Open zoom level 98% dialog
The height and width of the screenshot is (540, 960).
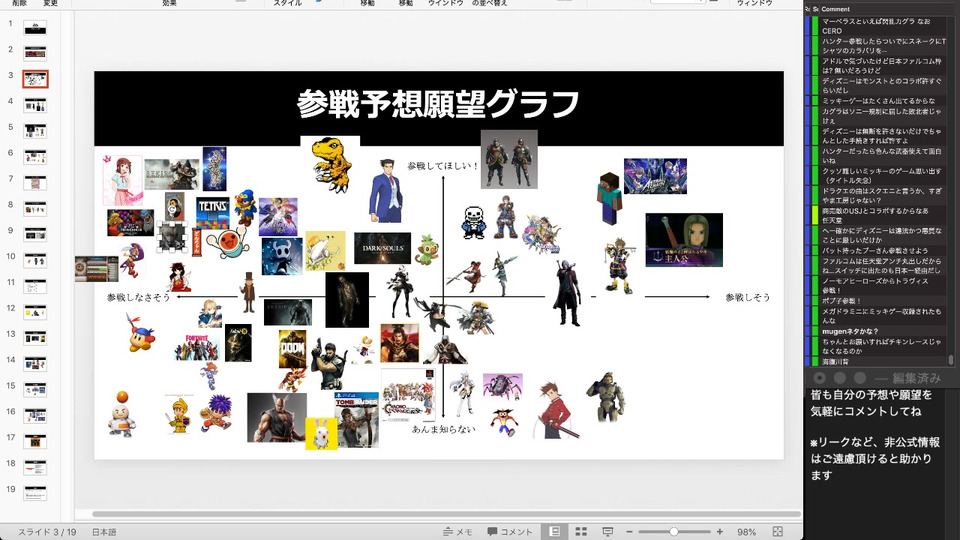click(746, 532)
